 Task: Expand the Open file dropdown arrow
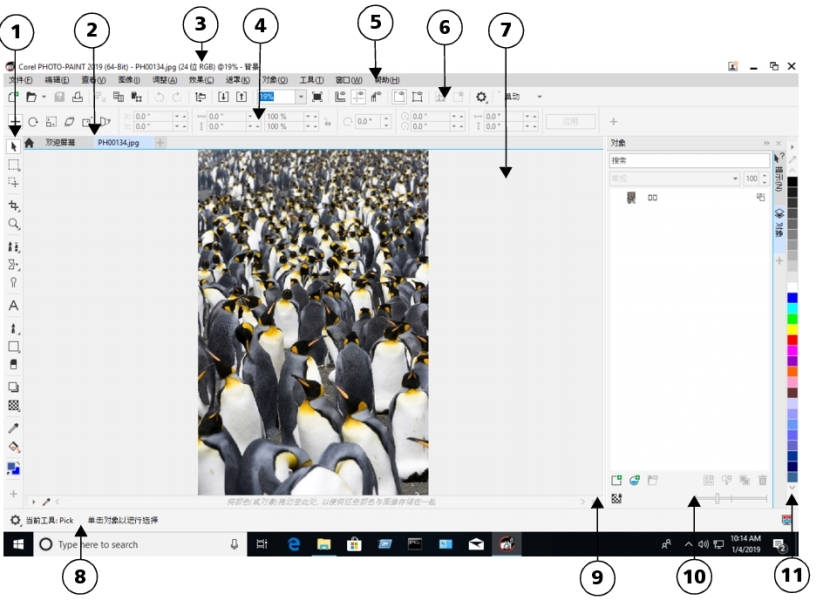point(44,97)
